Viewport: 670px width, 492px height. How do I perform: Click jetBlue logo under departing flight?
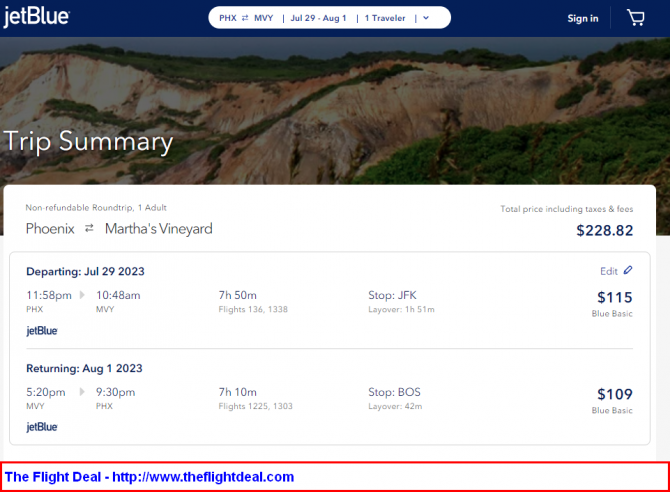tap(42, 330)
